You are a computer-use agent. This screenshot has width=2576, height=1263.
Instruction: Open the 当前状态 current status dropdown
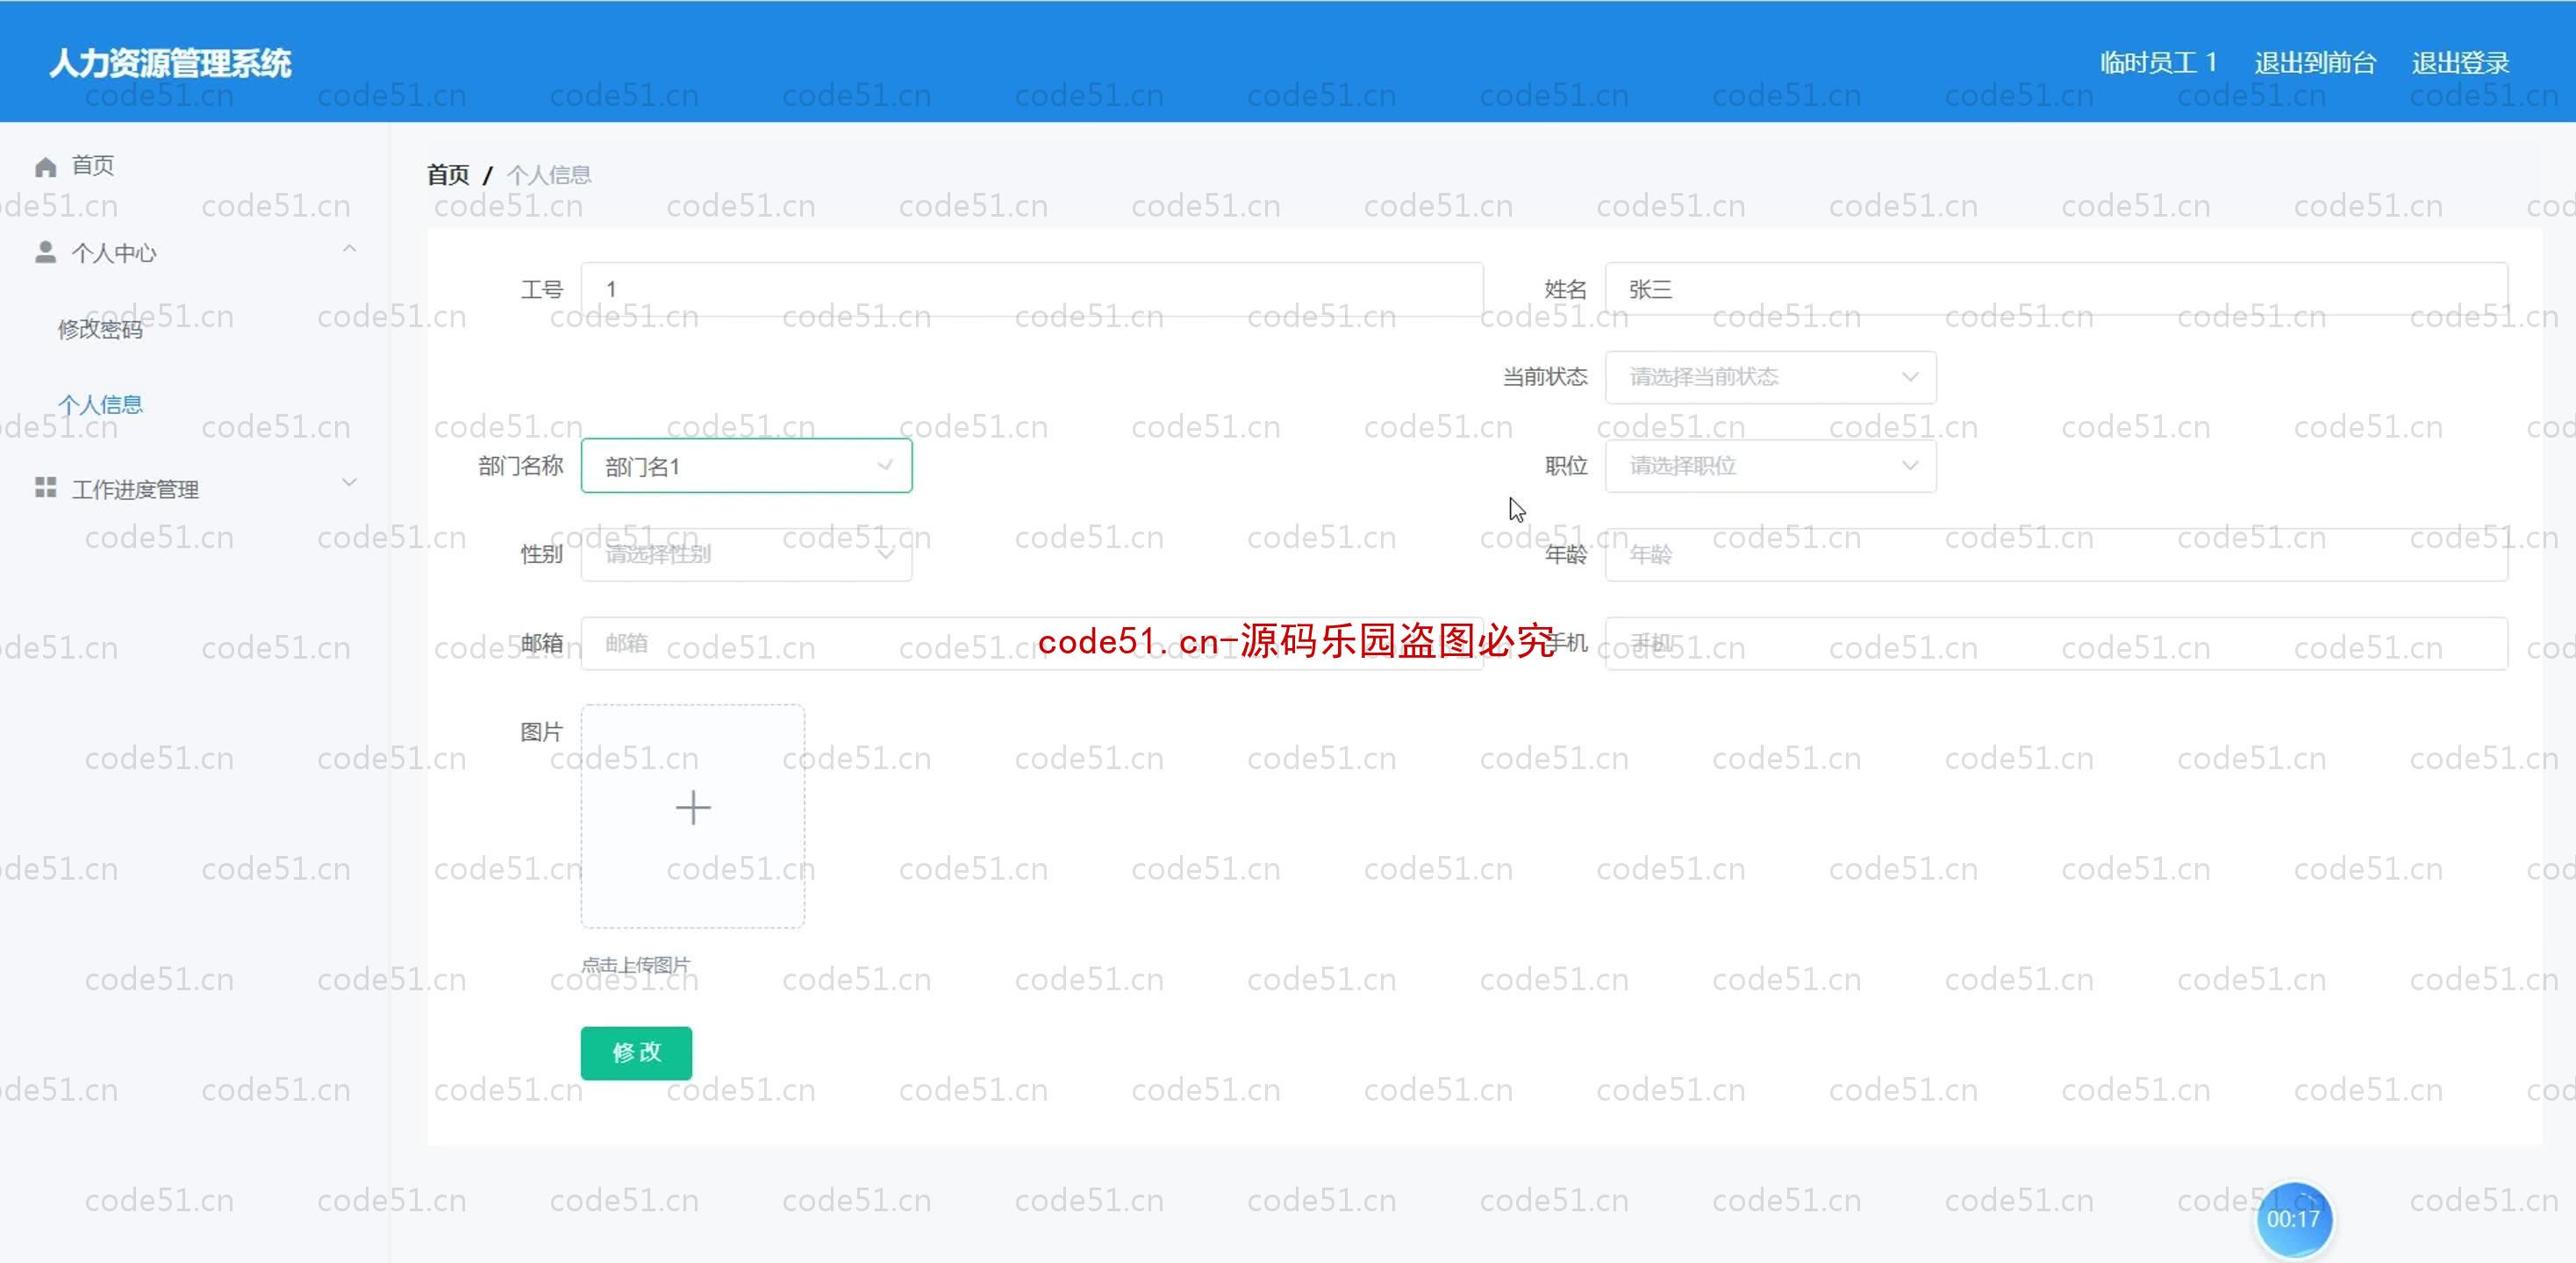coord(1766,378)
